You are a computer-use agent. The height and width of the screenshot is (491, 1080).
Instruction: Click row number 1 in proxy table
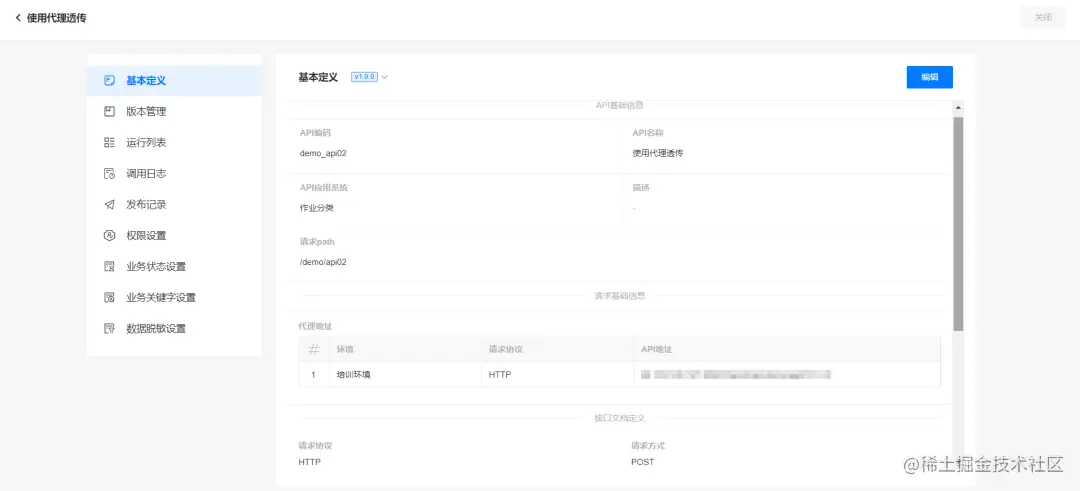[313, 375]
